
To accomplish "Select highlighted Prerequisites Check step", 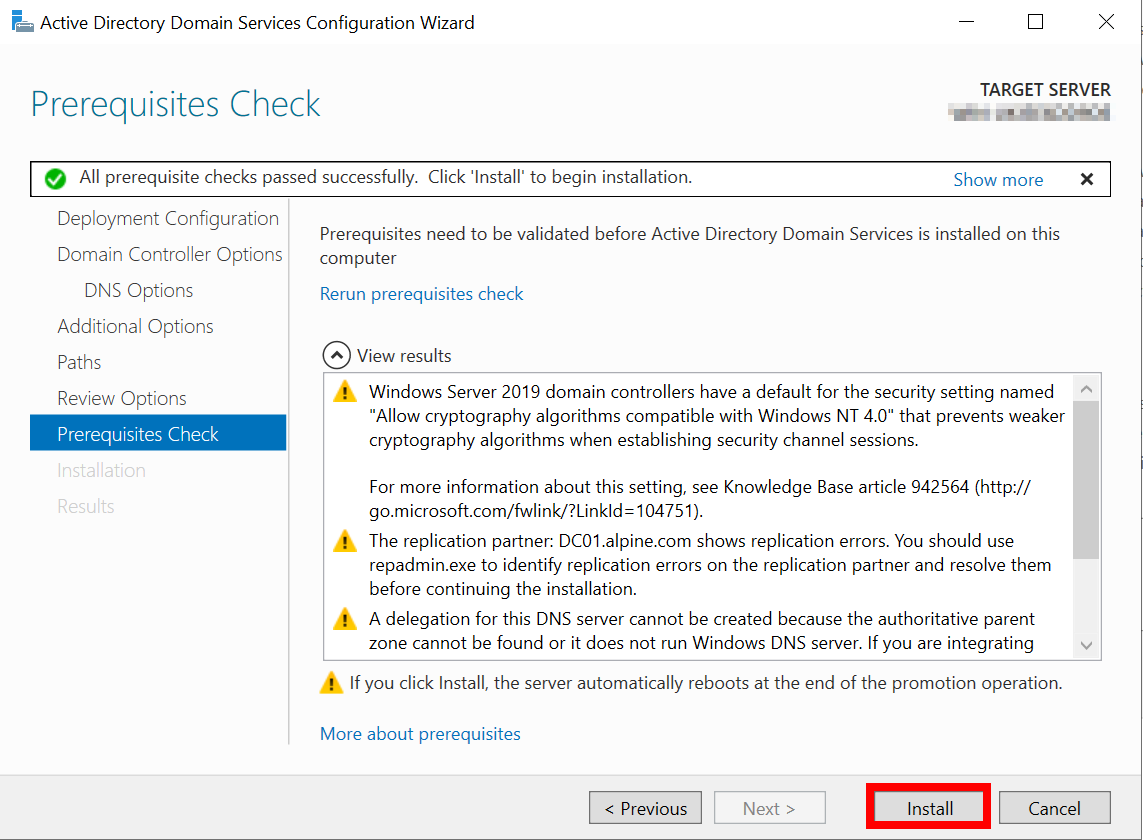I will pos(158,433).
